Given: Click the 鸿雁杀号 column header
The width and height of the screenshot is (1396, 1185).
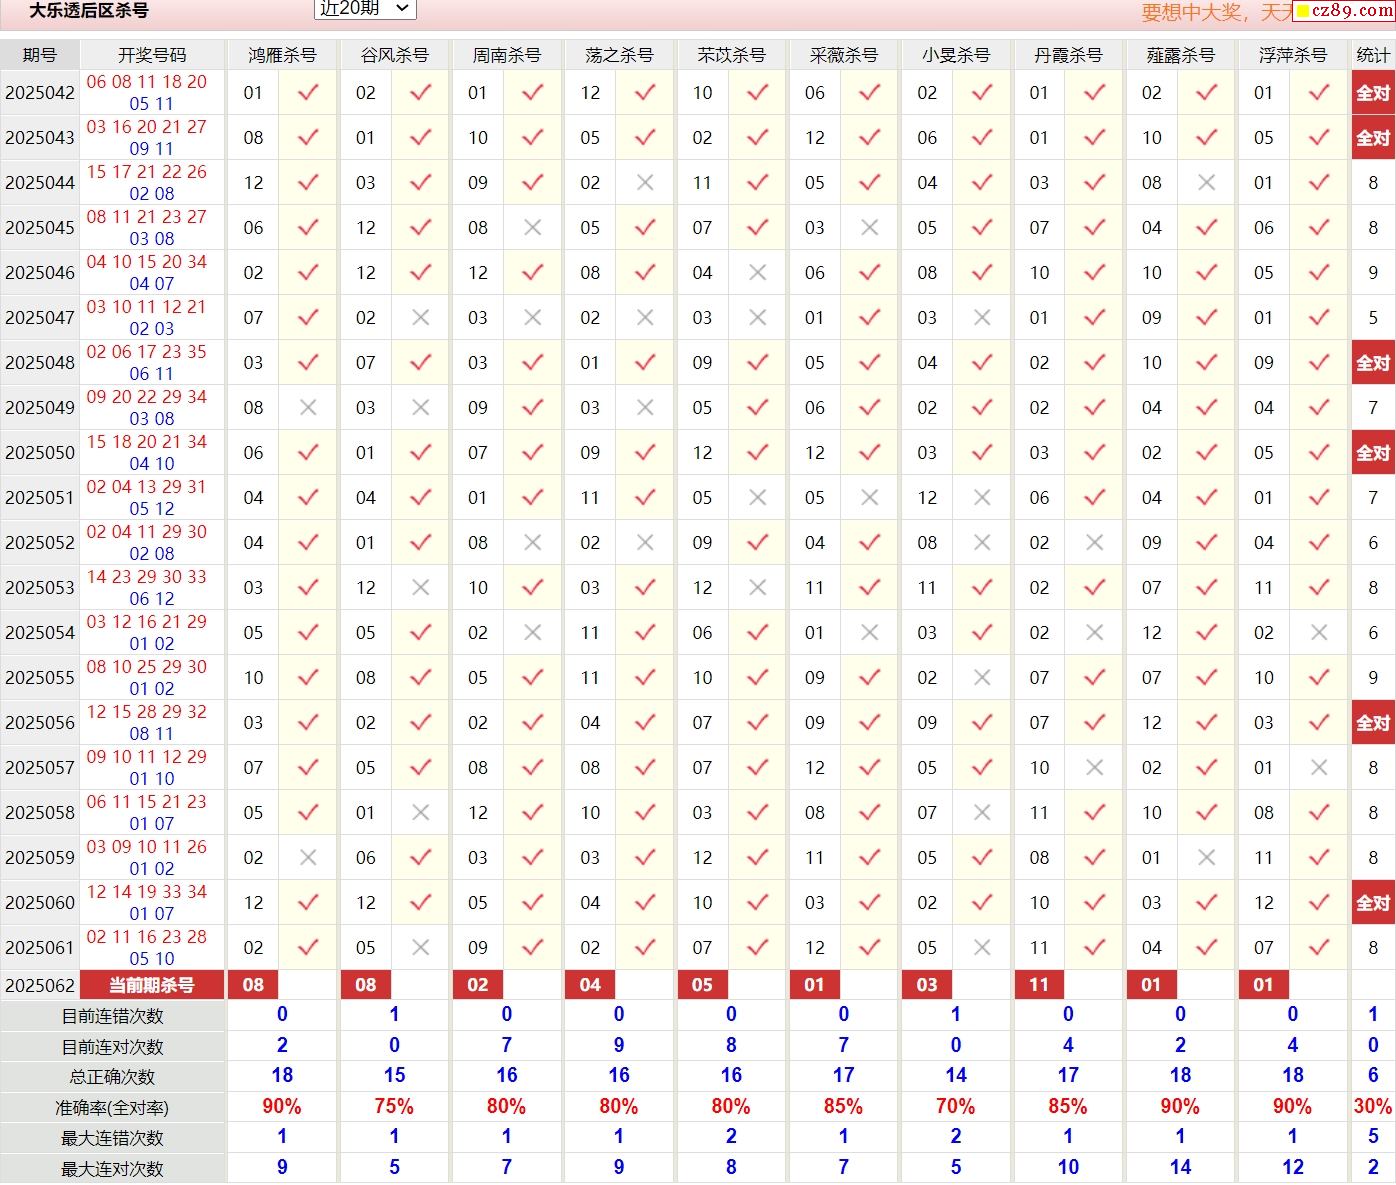Looking at the screenshot, I should coord(283,55).
